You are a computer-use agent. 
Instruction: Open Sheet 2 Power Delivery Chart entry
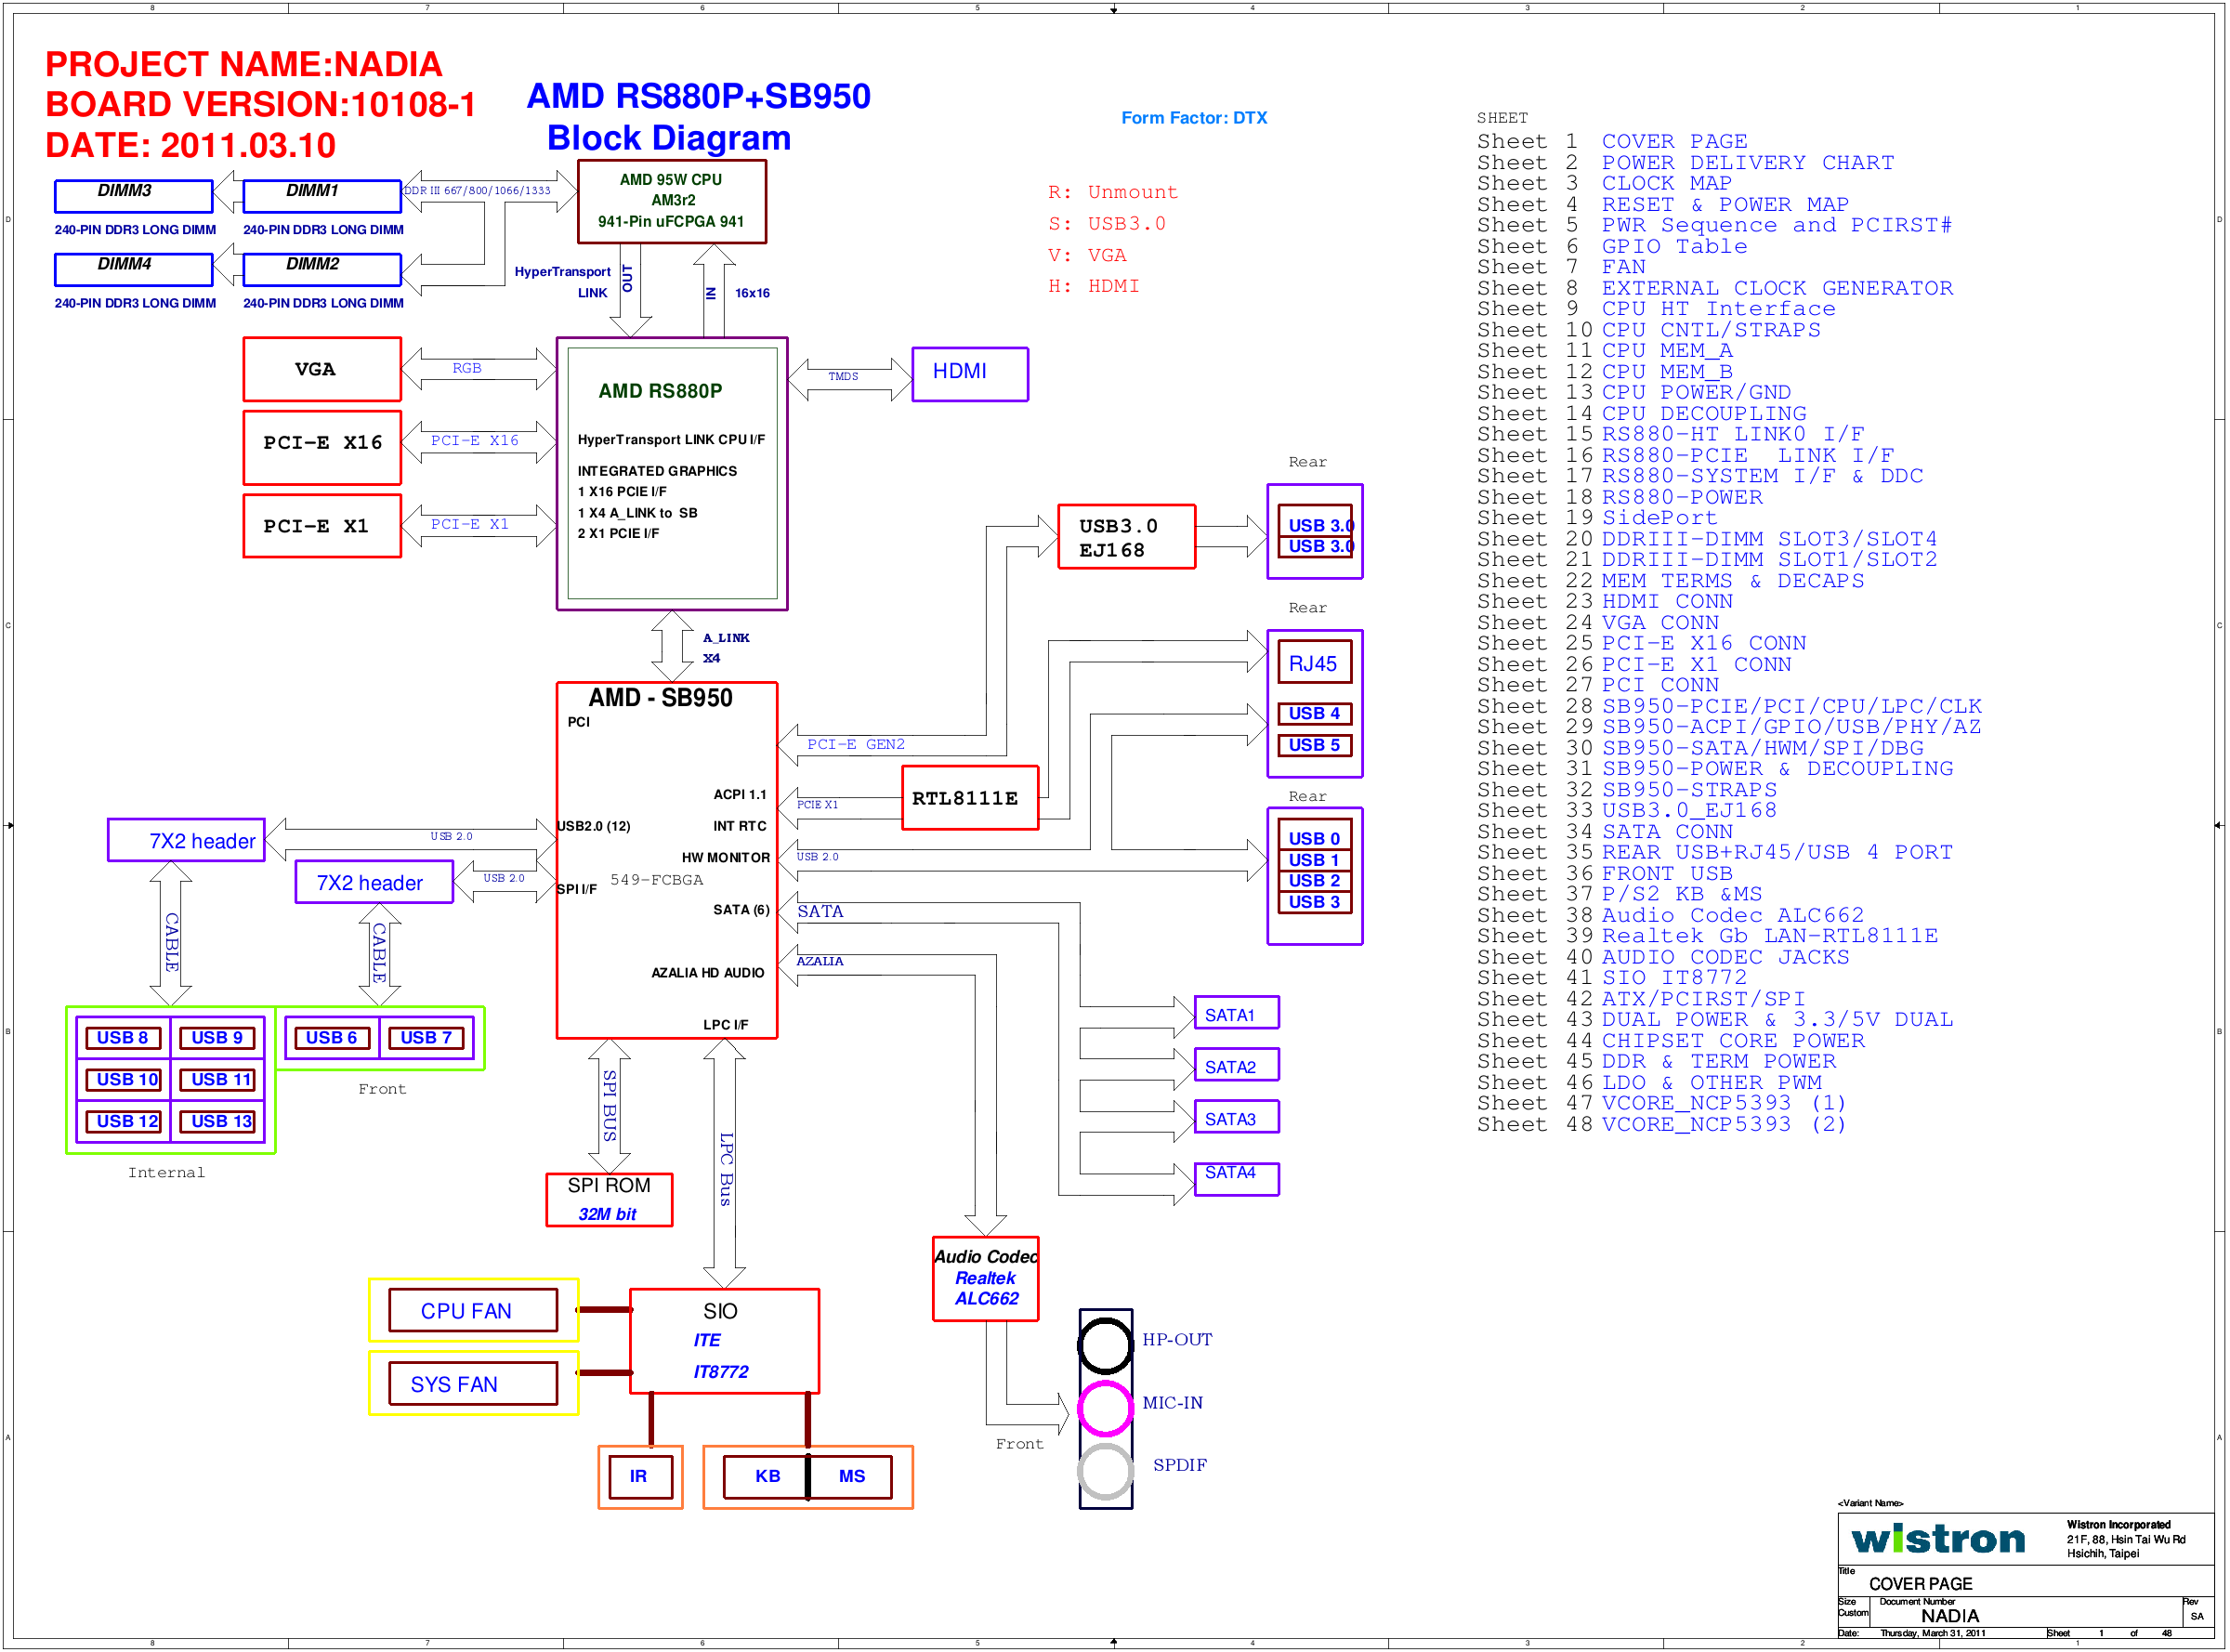[1747, 163]
